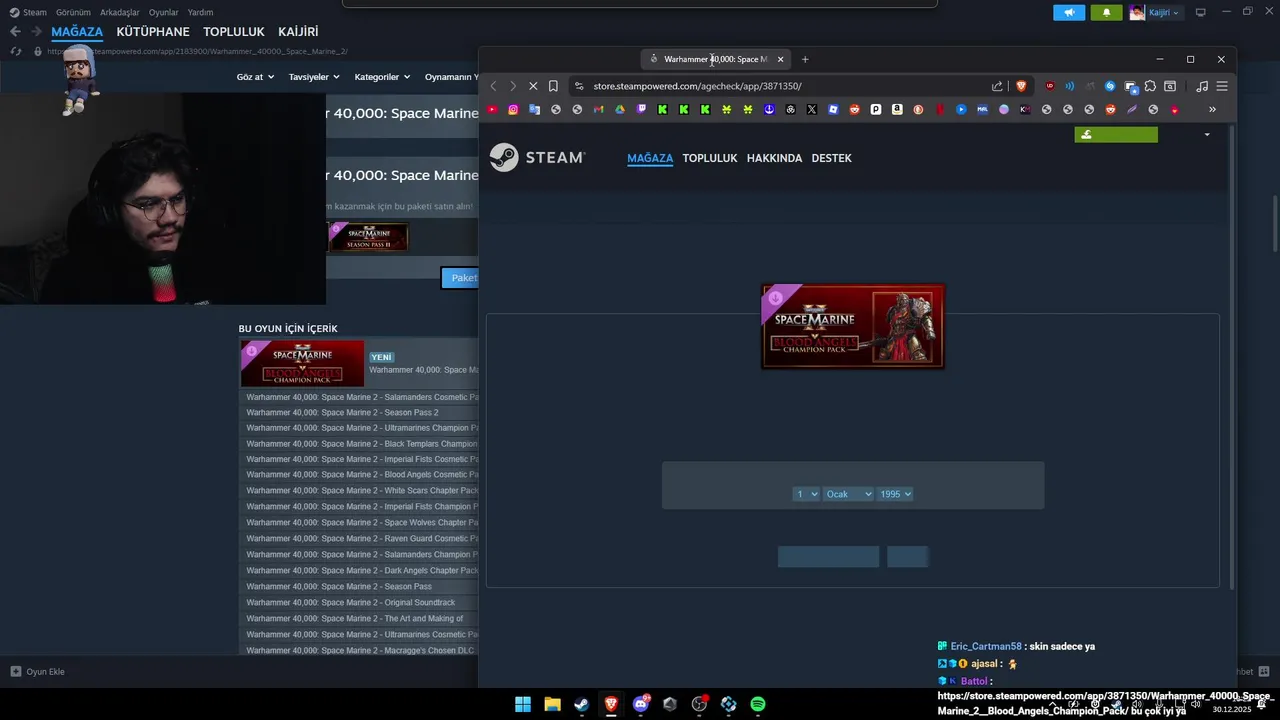Click the browser back arrow
This screenshot has height=720, width=1280.
[493, 86]
